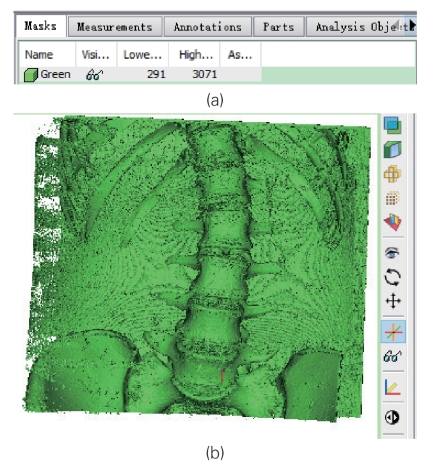Toggle the crosshair reference lines button
Screen dimensions: 432x472
[393, 332]
